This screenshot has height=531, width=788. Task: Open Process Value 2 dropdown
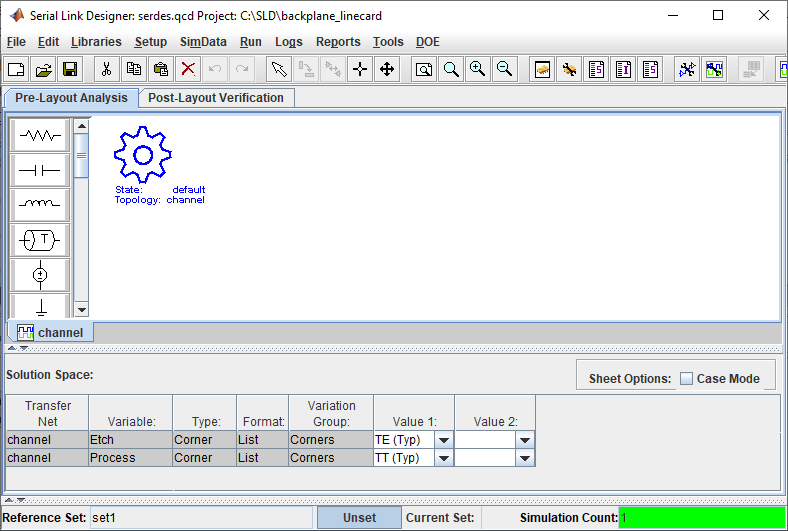525,458
